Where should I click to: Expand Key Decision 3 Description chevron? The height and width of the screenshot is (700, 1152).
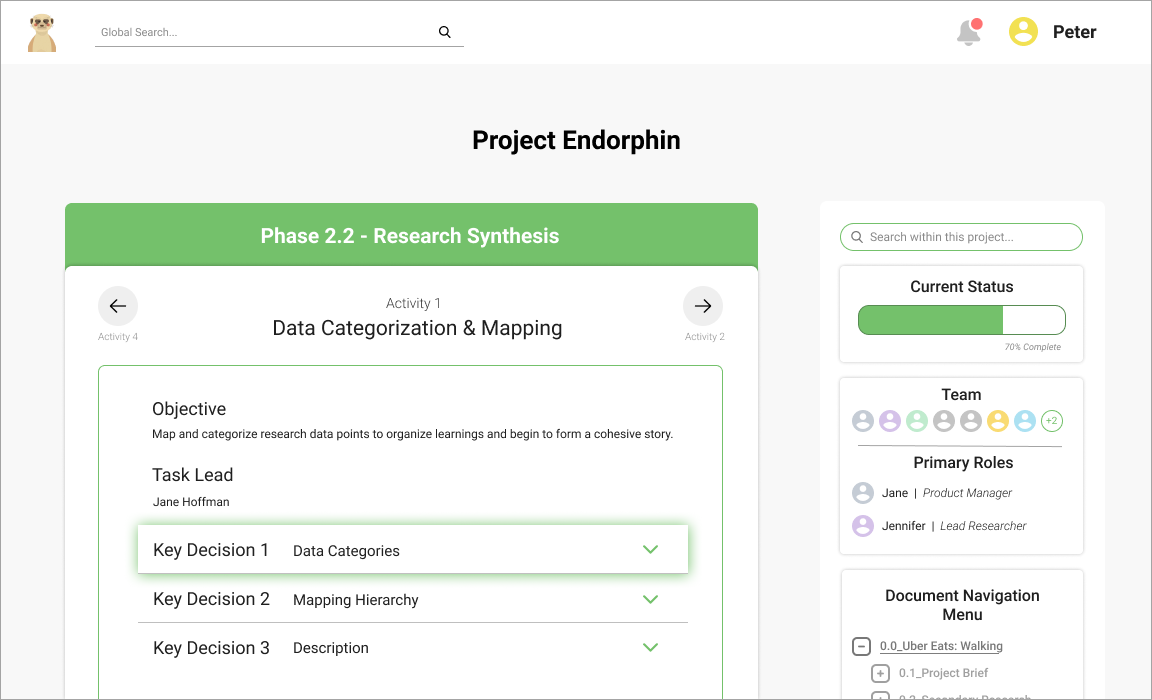(651, 647)
